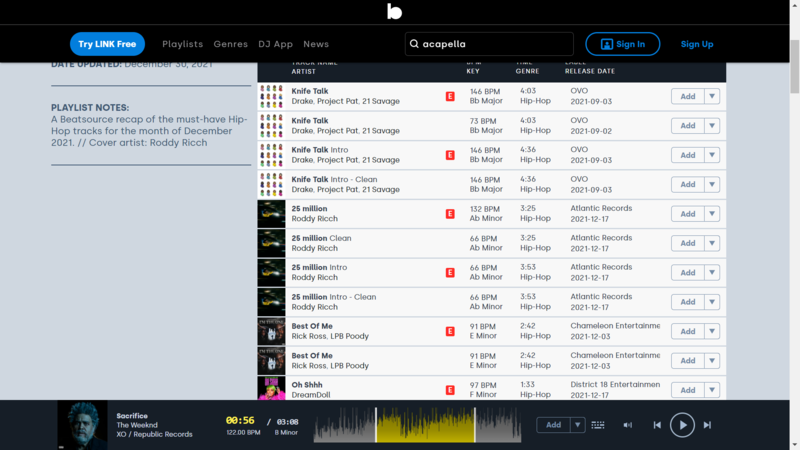Viewport: 800px width, 450px height.
Task: Click explicit badge on Oh Shhh row
Action: pyautogui.click(x=450, y=390)
